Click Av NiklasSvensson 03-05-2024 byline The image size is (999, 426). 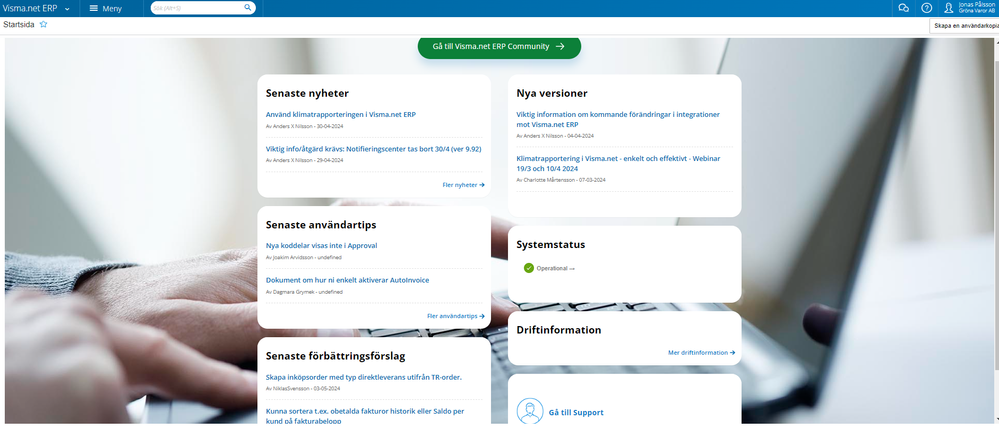(303, 388)
